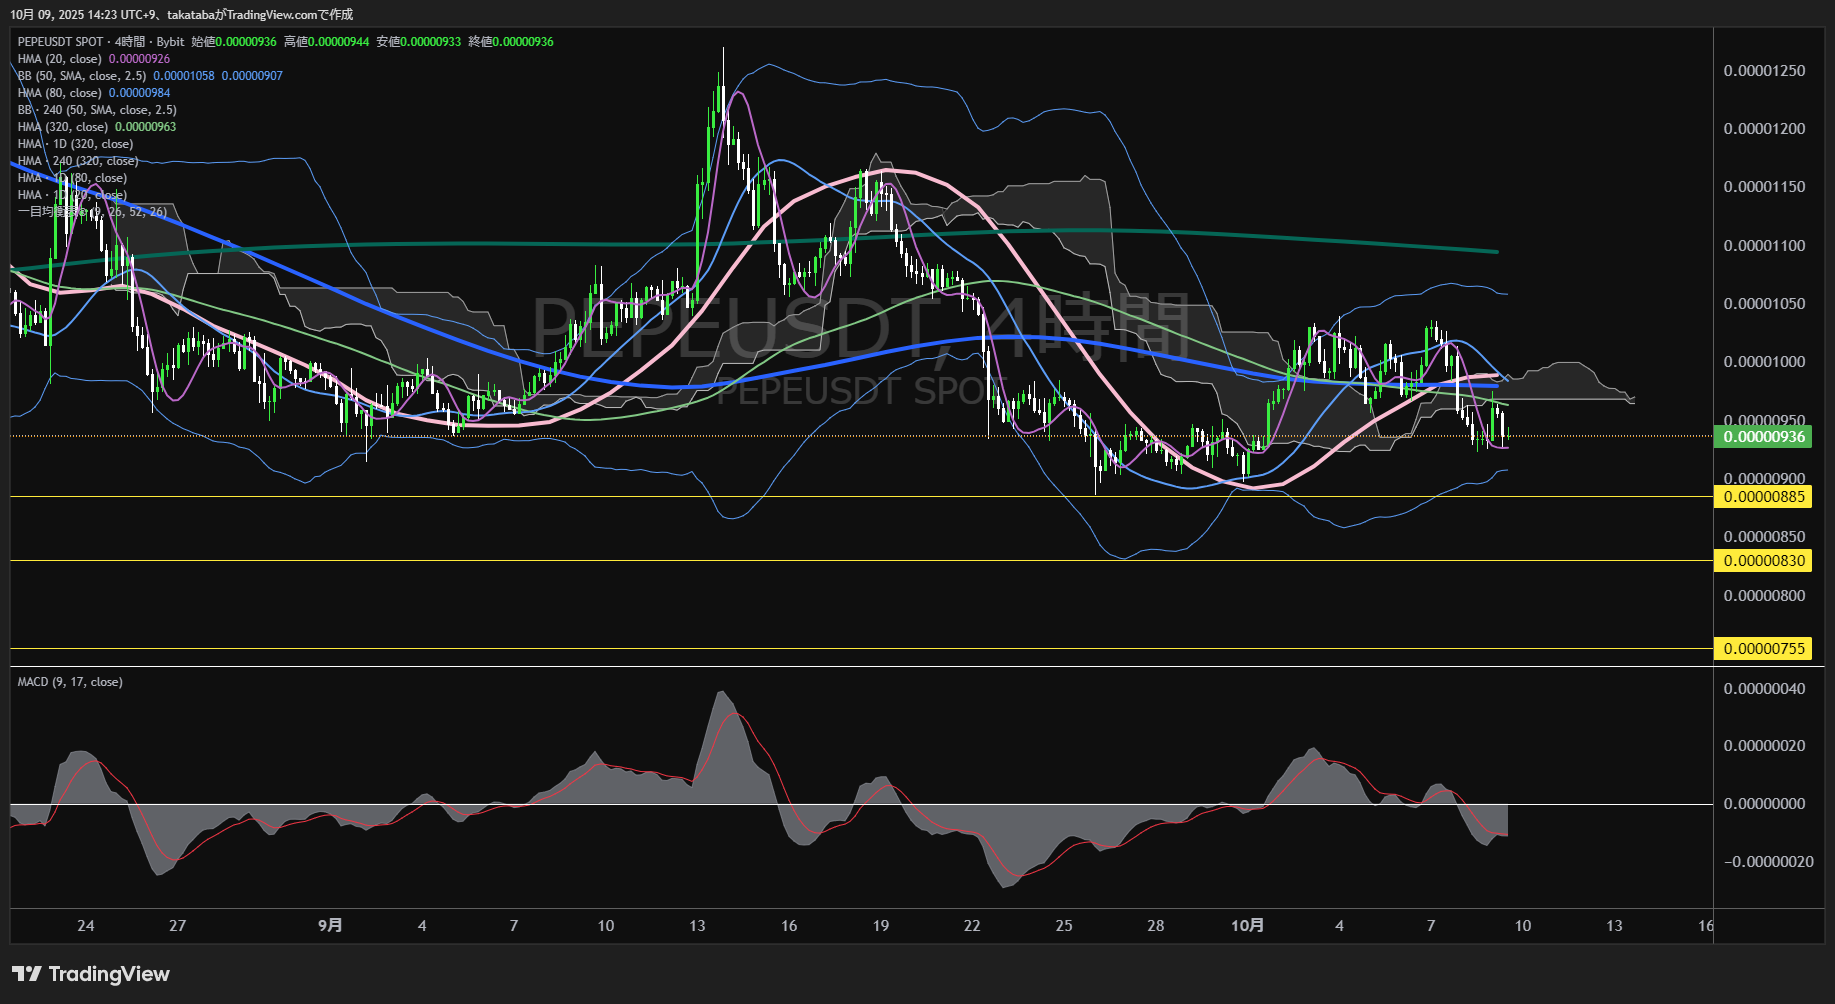The image size is (1835, 1004).
Task: Click the 10月 label on time axis
Action: point(1247,926)
